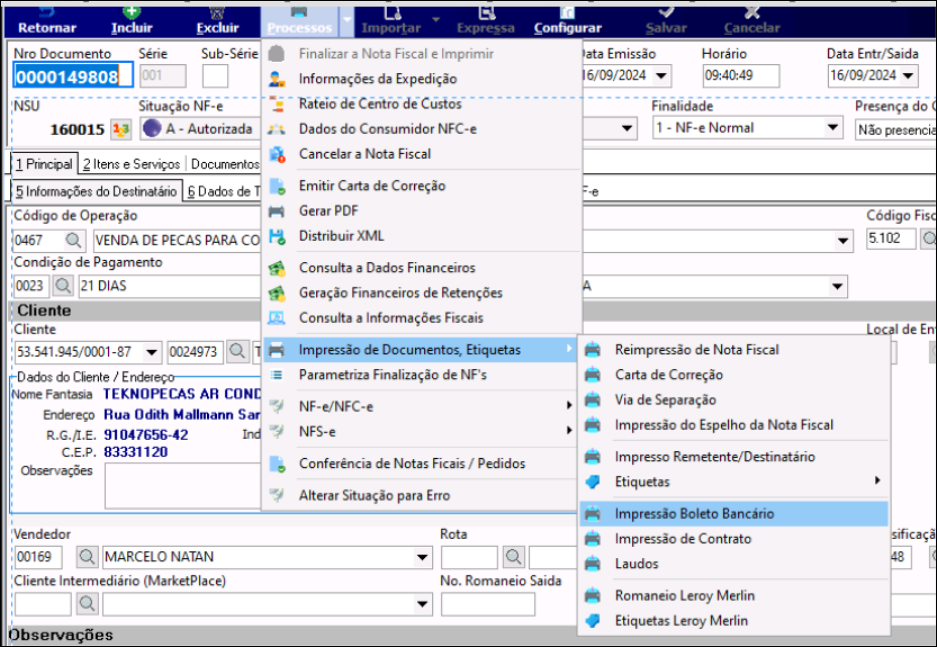Click the Distribuir XML save icon
This screenshot has width=937, height=647.
tap(277, 236)
